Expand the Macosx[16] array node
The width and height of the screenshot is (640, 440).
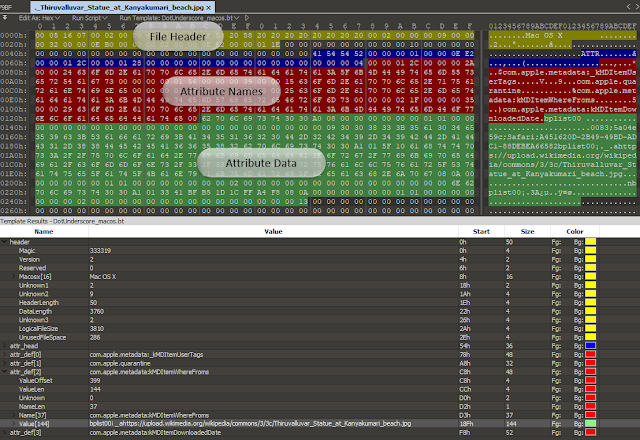13,276
